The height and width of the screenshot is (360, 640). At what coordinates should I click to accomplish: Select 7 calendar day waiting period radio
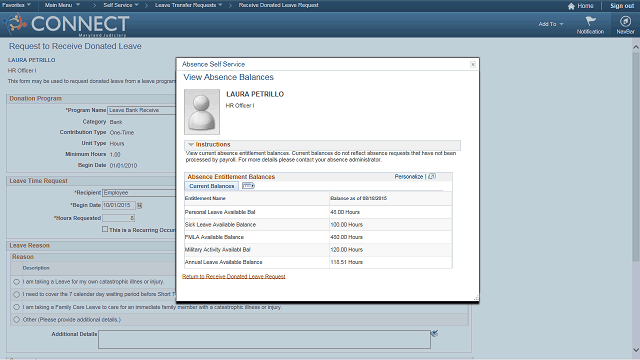click(16, 294)
